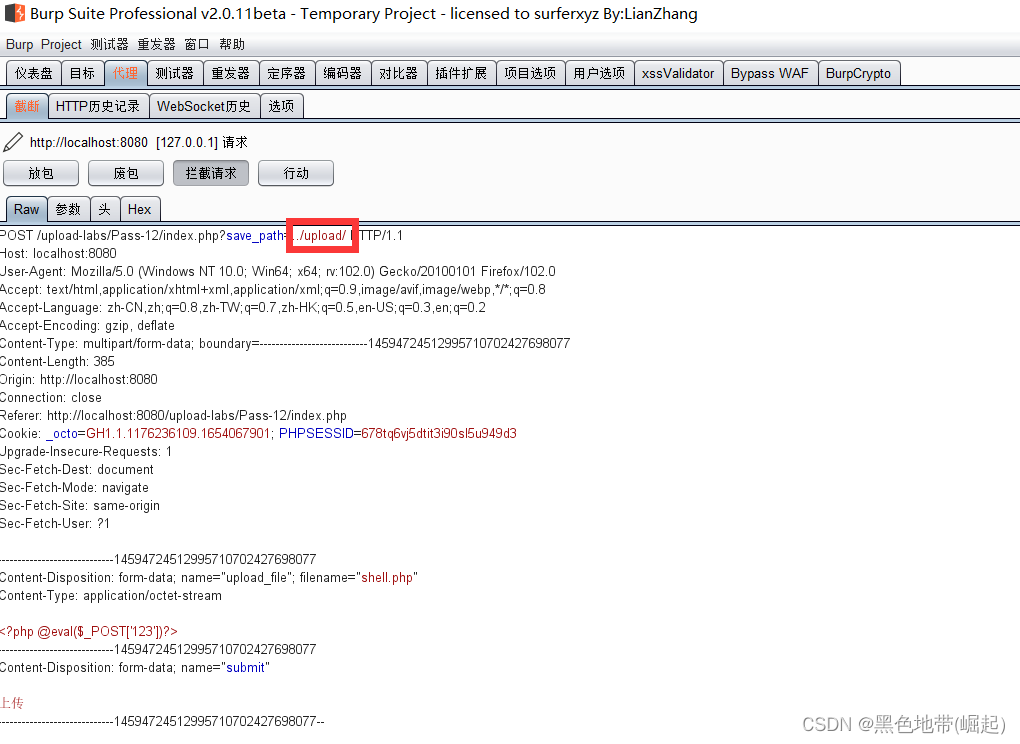Viewport: 1020px width, 744px height.
Task: Open the HTTP历史记录 sub-tab
Action: coord(98,106)
